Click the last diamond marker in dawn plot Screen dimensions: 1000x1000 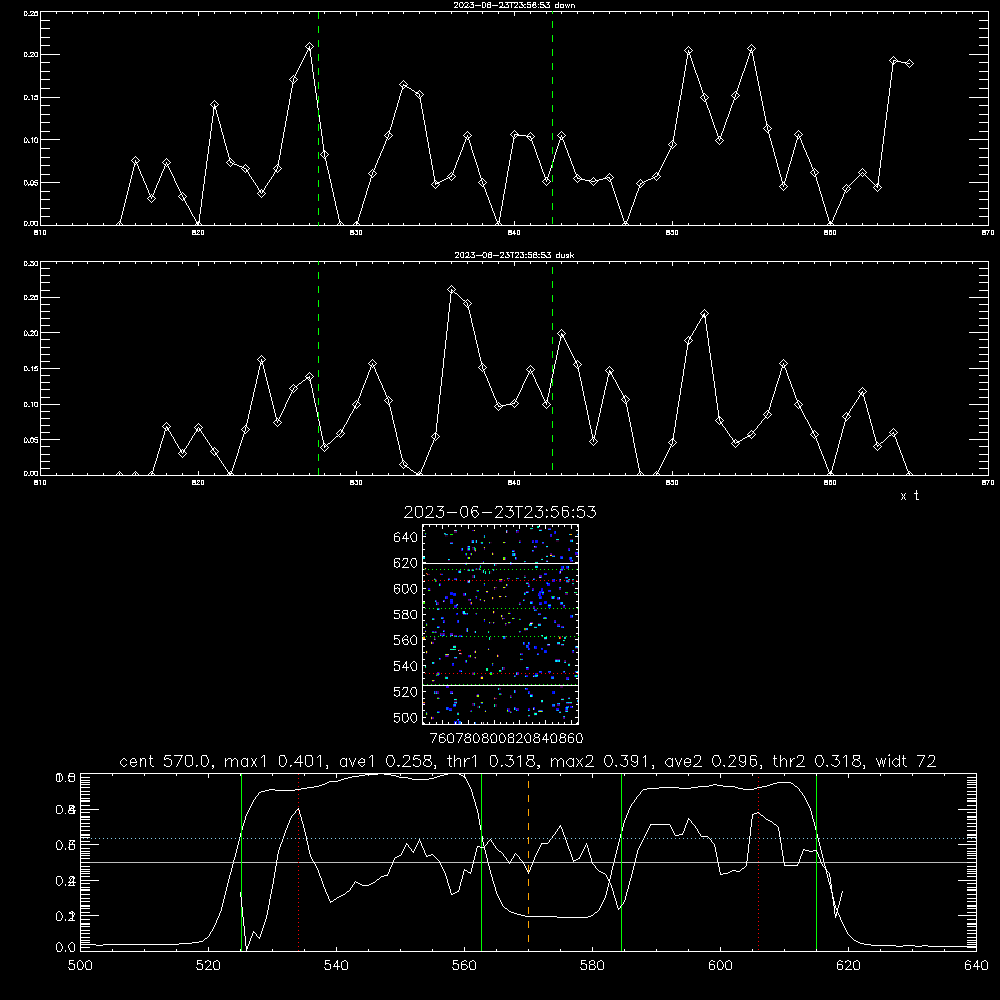[x=909, y=63]
